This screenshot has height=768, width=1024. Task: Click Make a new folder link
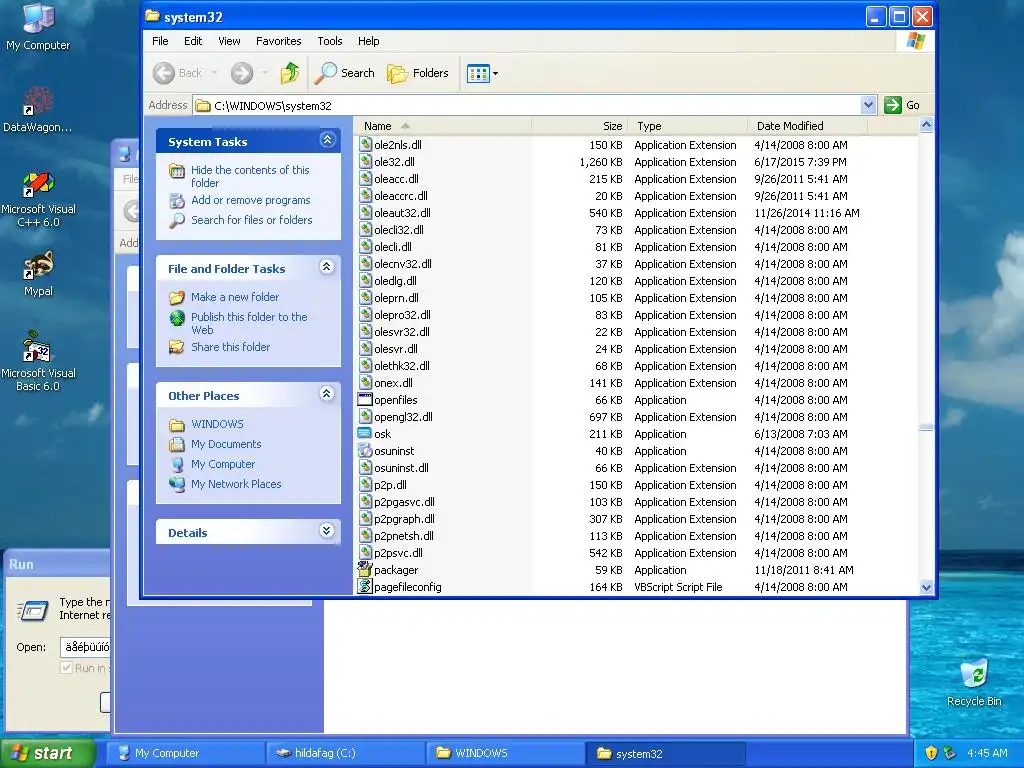234,297
